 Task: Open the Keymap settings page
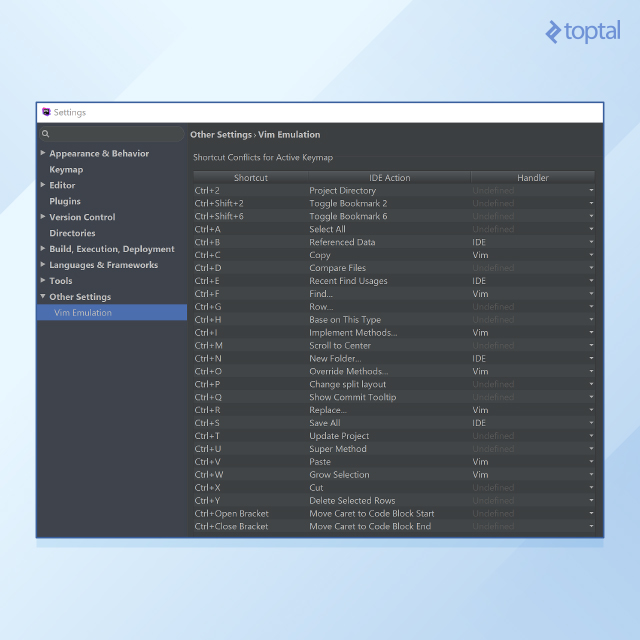[66, 169]
